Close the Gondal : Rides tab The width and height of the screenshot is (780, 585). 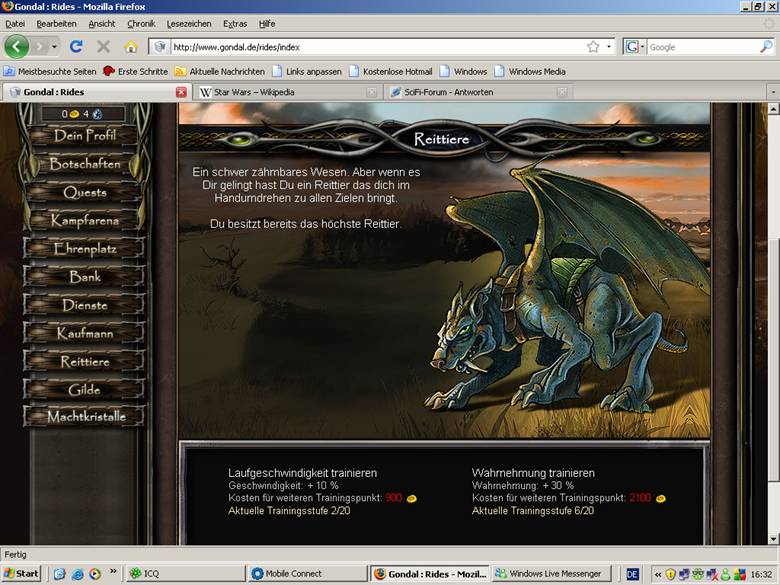pyautogui.click(x=181, y=92)
